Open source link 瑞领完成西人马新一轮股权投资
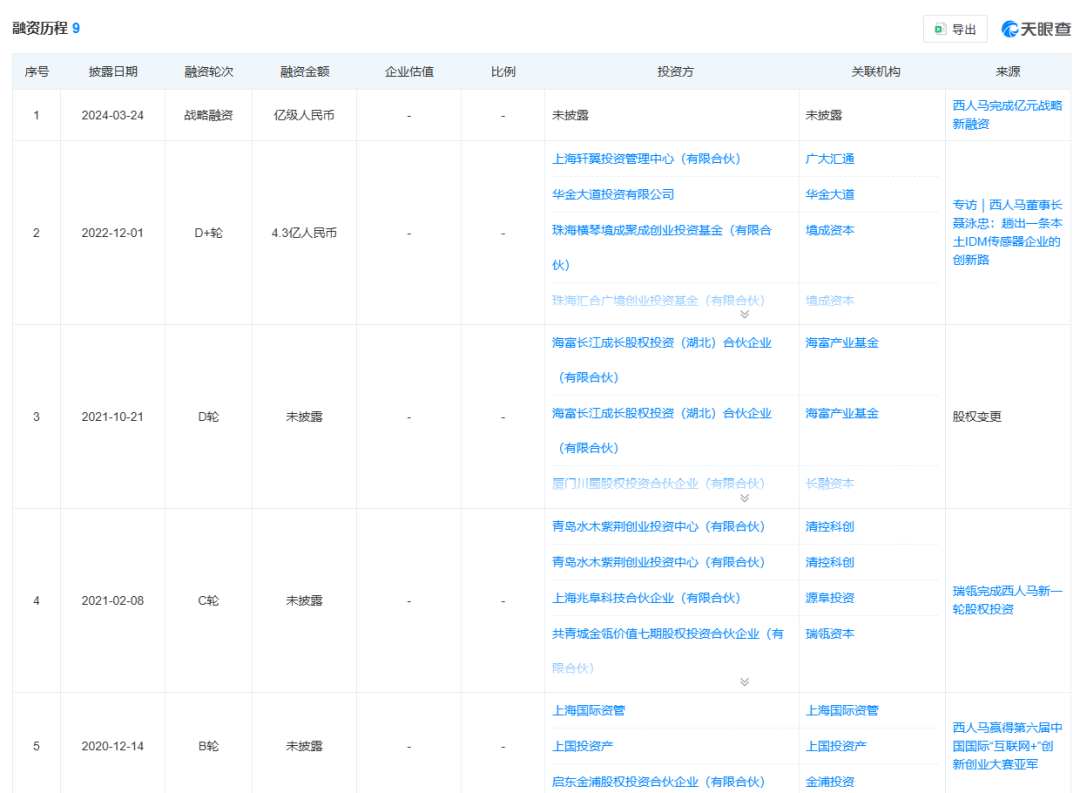The width and height of the screenshot is (1080, 793). [x=1007, y=600]
